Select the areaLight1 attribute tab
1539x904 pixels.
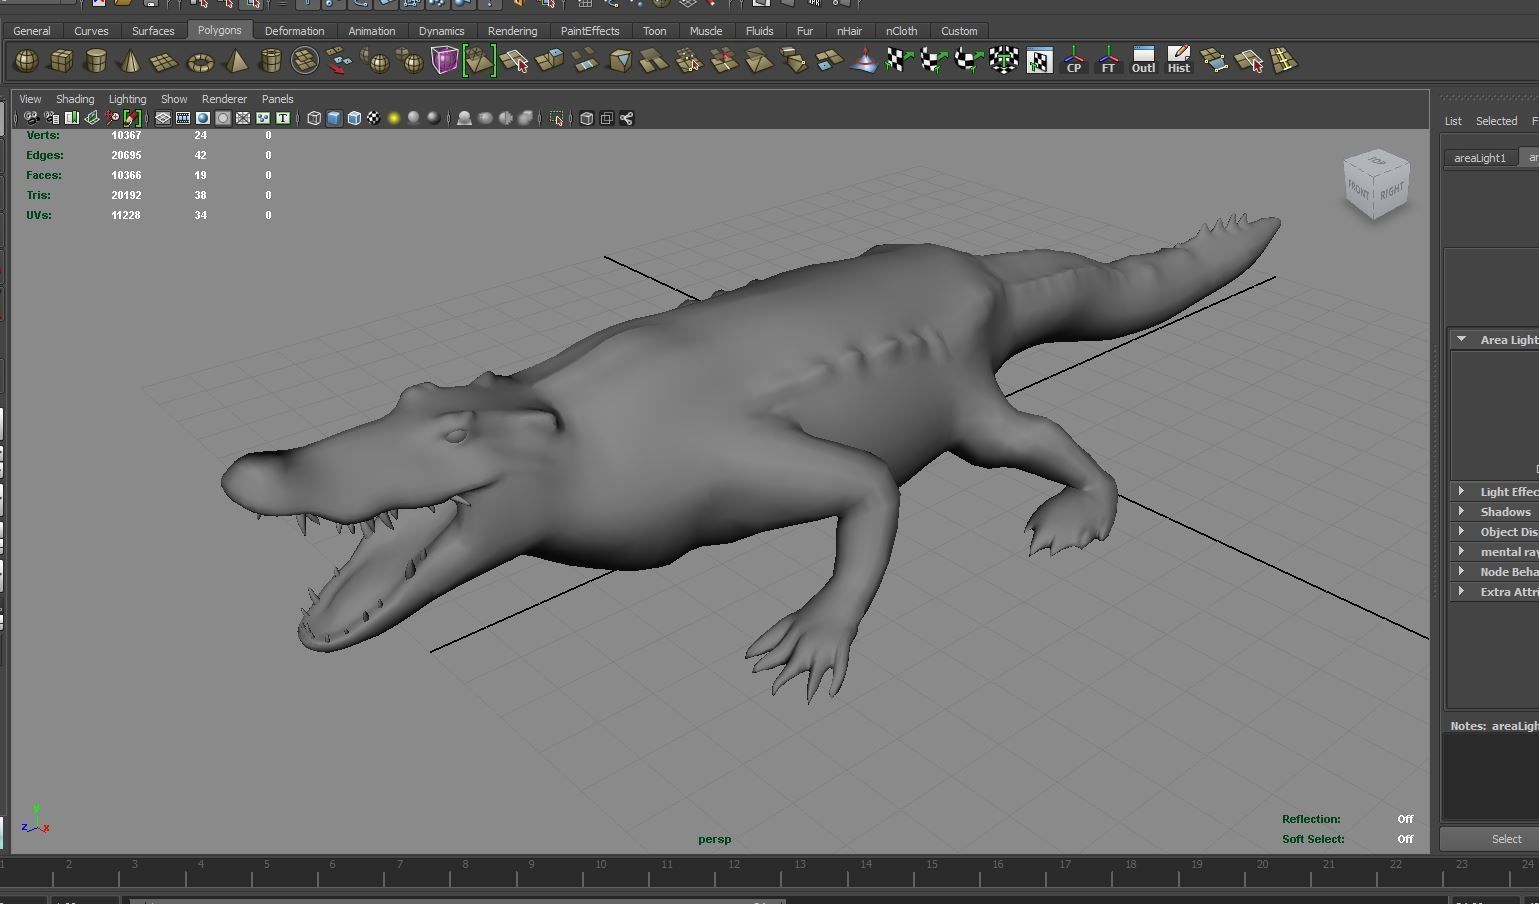point(1480,158)
